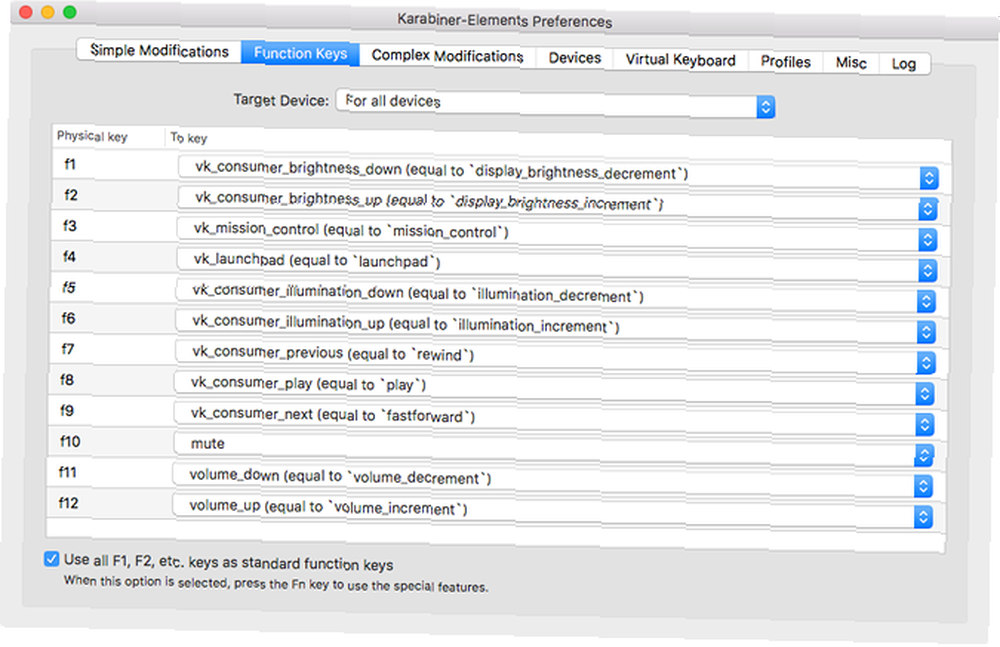
Task: Open the f8 vk_consumer_play dropdown
Action: point(553,387)
